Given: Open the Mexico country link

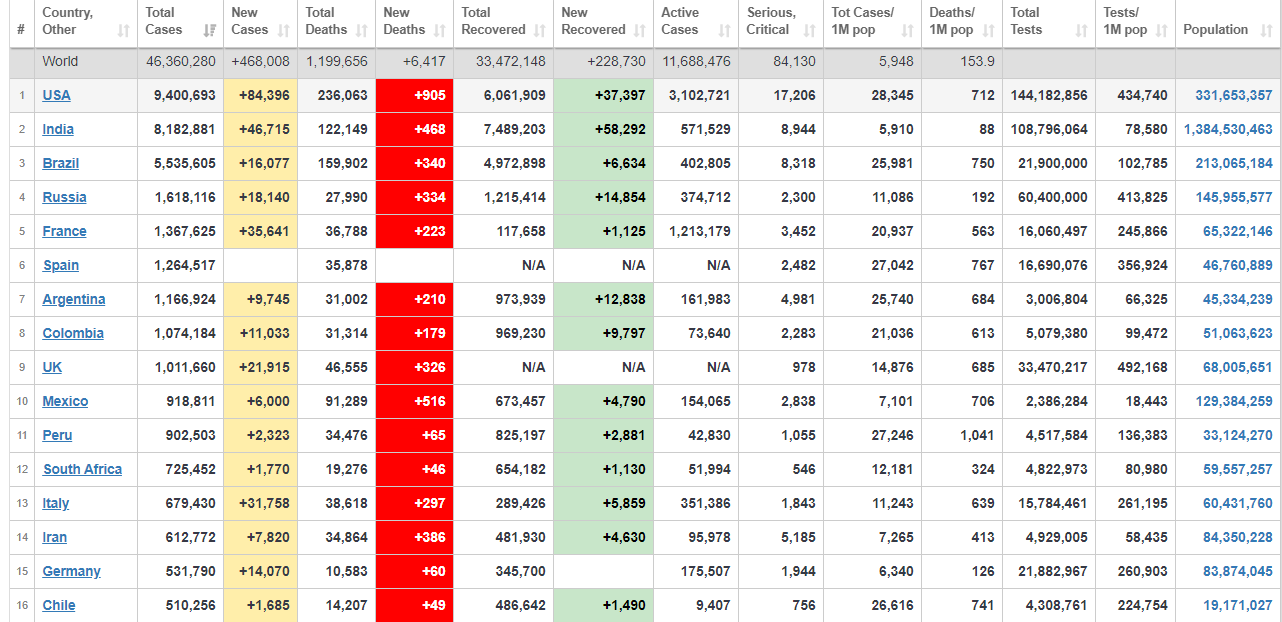Looking at the screenshot, I should pos(65,401).
